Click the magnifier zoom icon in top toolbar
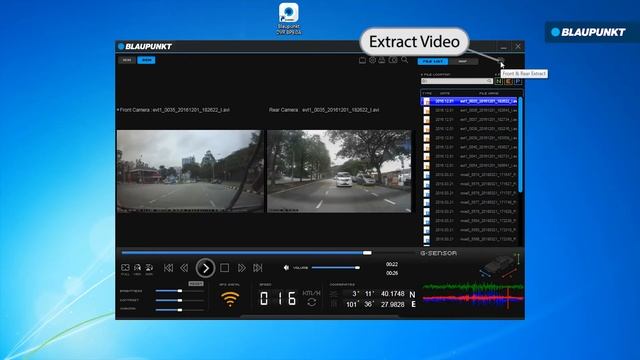The image size is (640, 360). [x=404, y=60]
